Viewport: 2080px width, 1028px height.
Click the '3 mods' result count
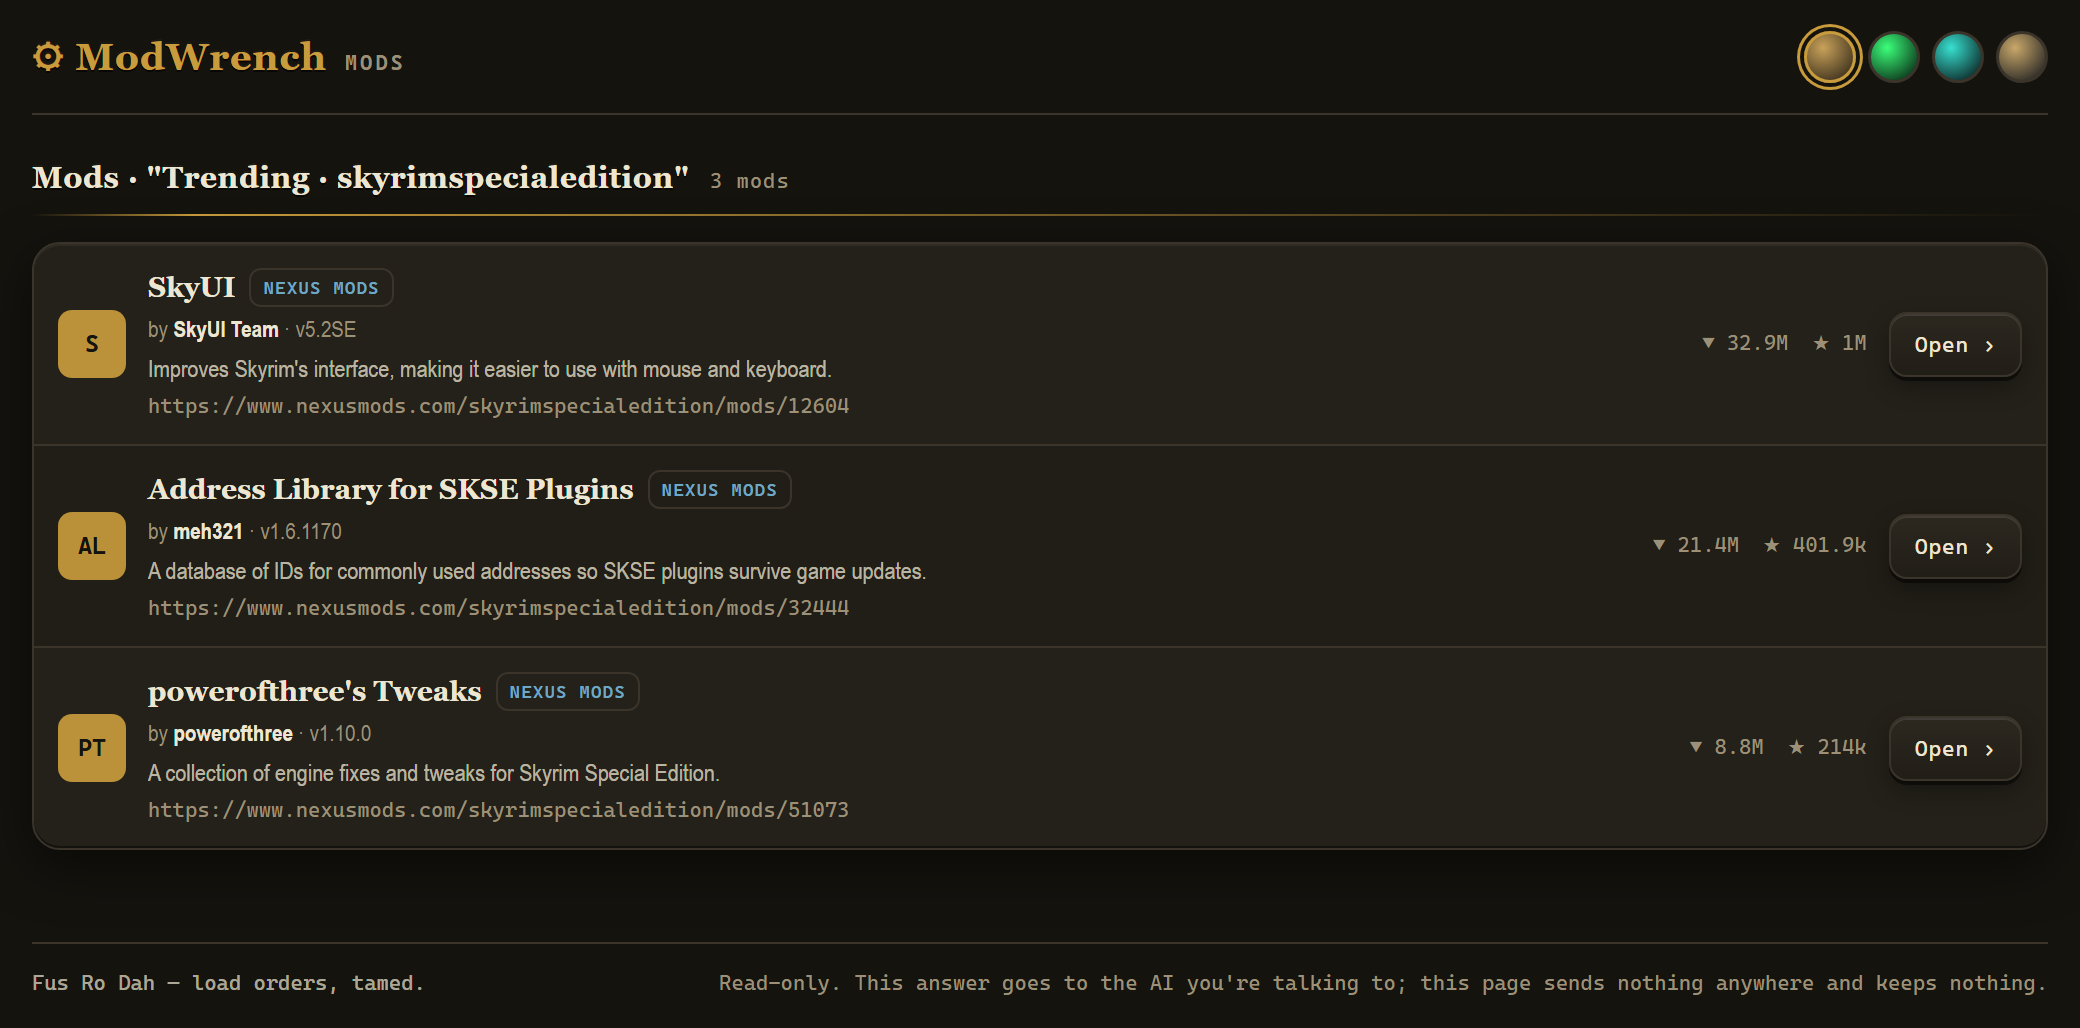[749, 181]
